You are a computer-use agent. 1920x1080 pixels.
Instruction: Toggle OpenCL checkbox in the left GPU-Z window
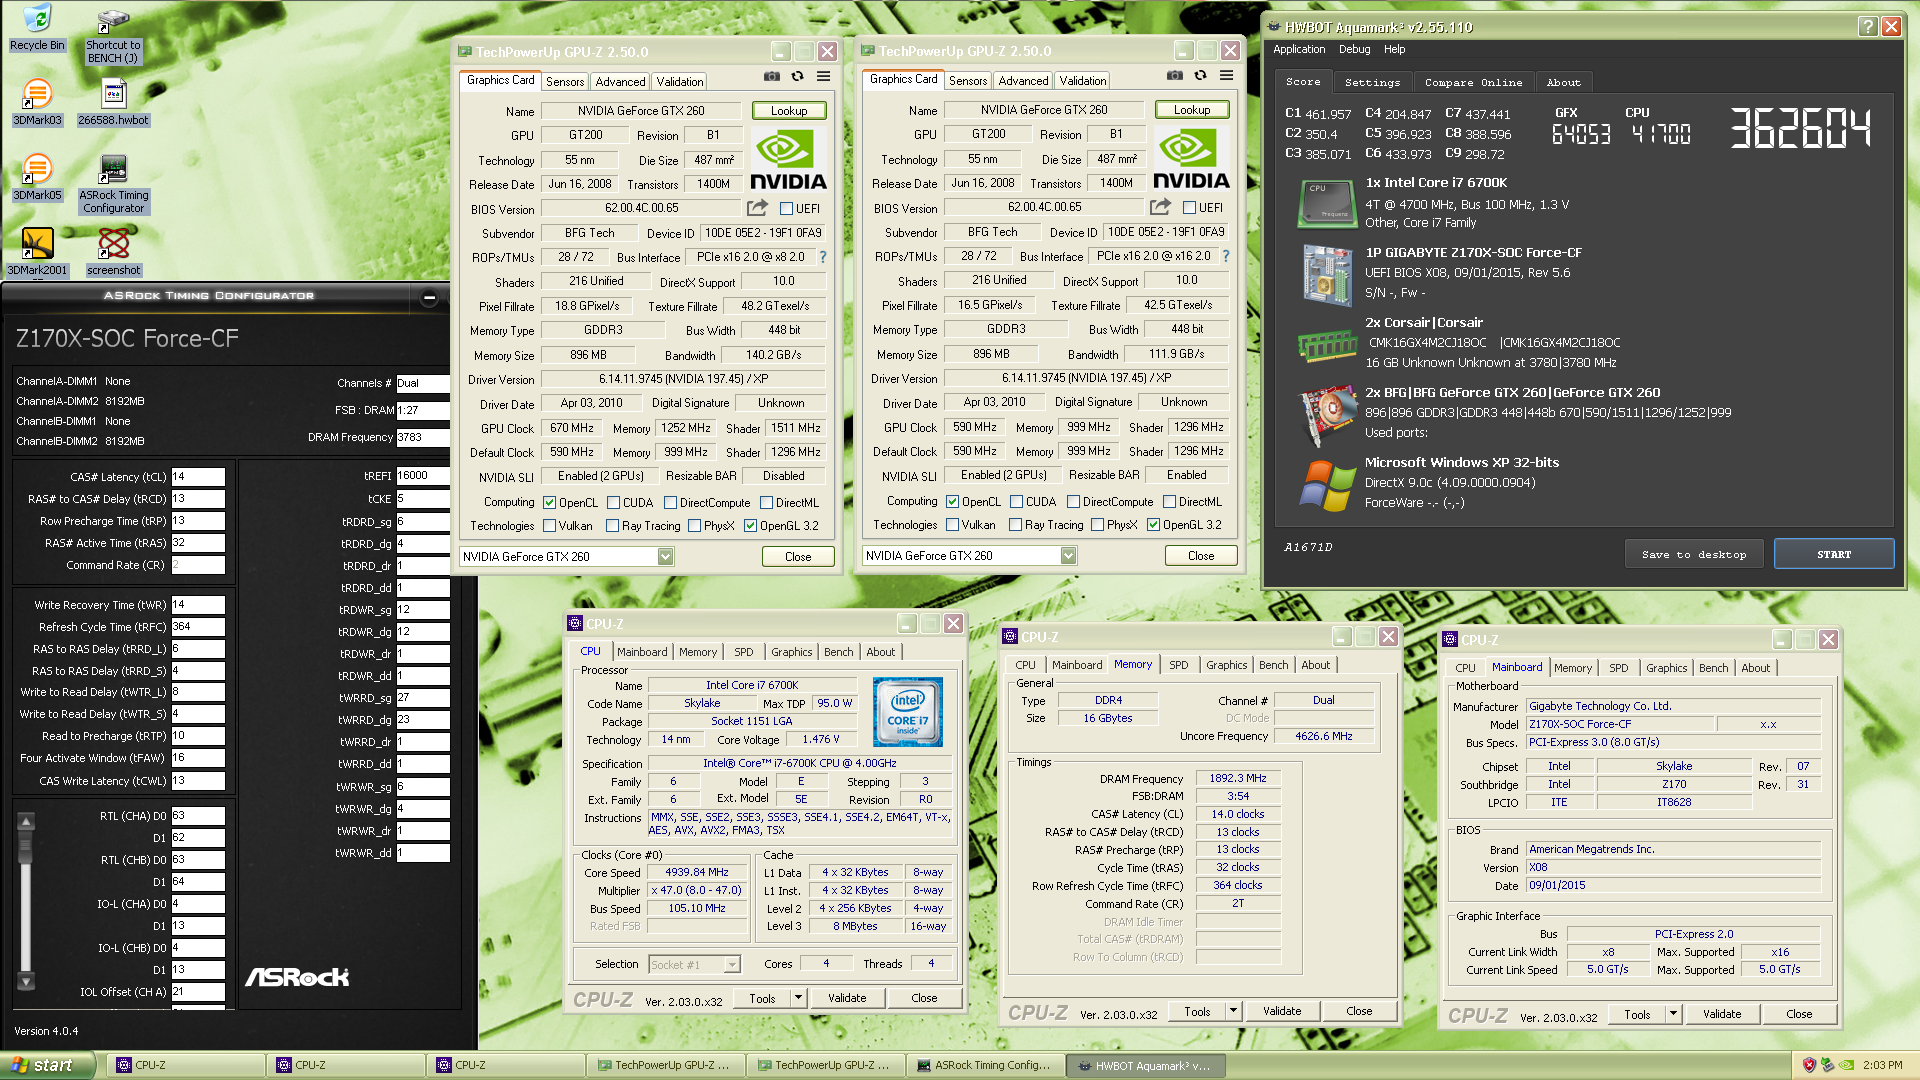tap(549, 503)
